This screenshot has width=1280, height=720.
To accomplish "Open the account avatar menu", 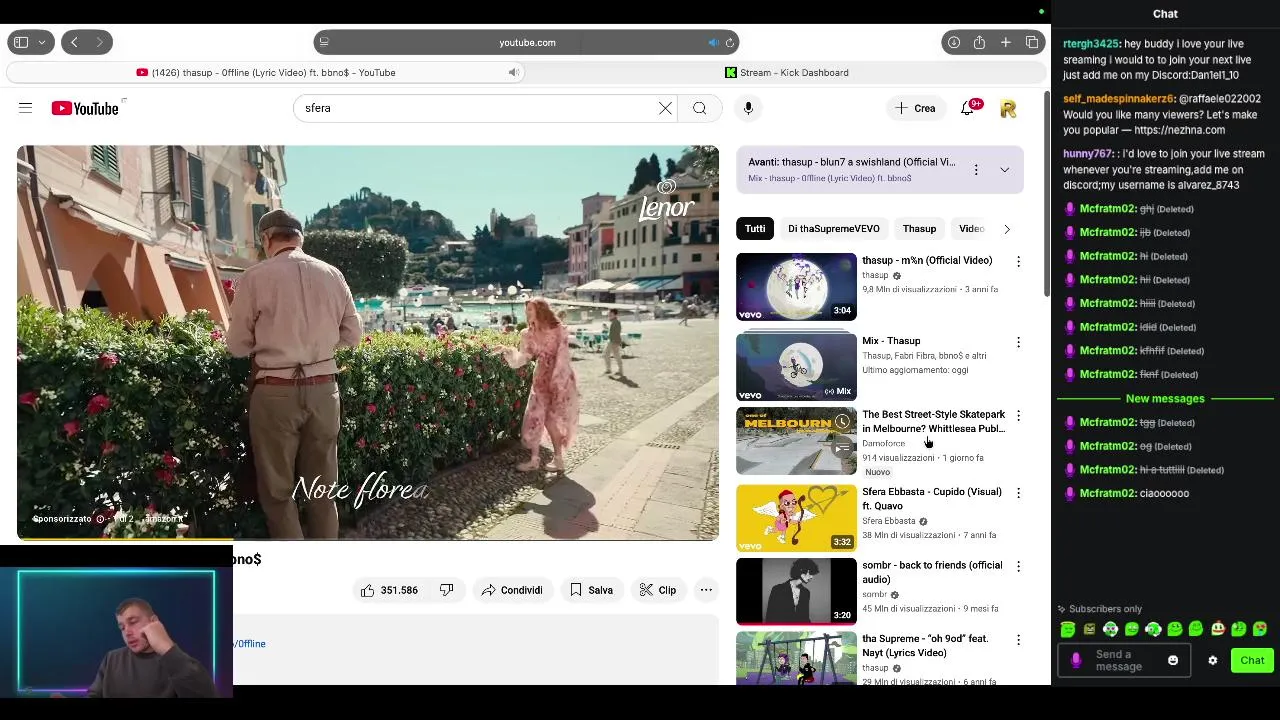I will pyautogui.click(x=1008, y=108).
